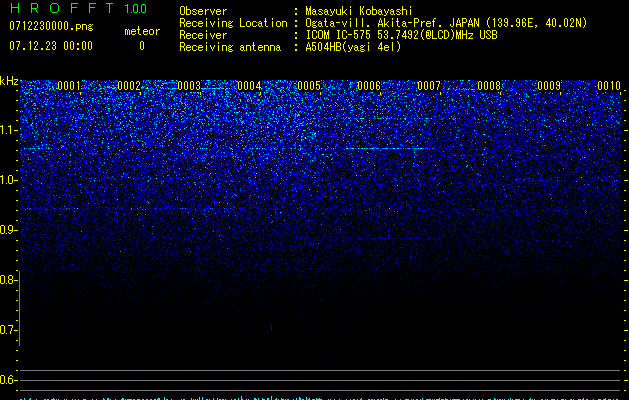
Task: Click time marker 0005 on spectrogram
Action: pyautogui.click(x=309, y=86)
